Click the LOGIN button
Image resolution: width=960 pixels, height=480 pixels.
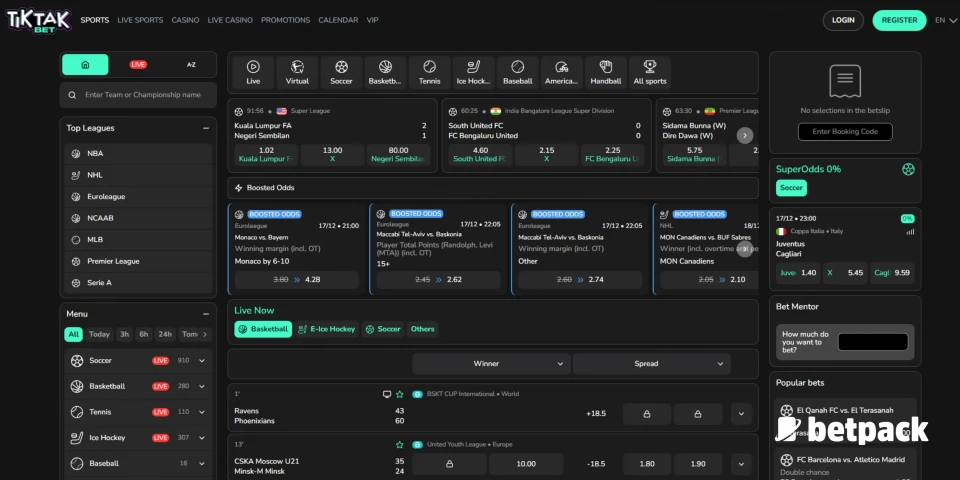coord(843,20)
